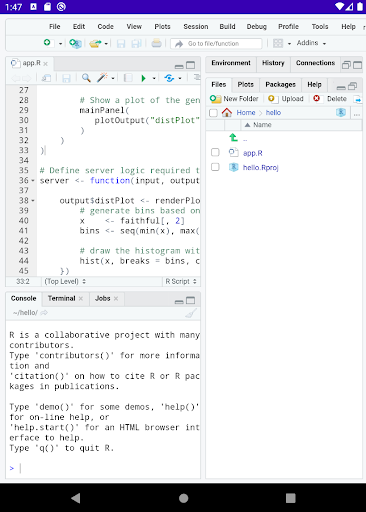
Task: Click the green Run App arrow
Action: 143,78
